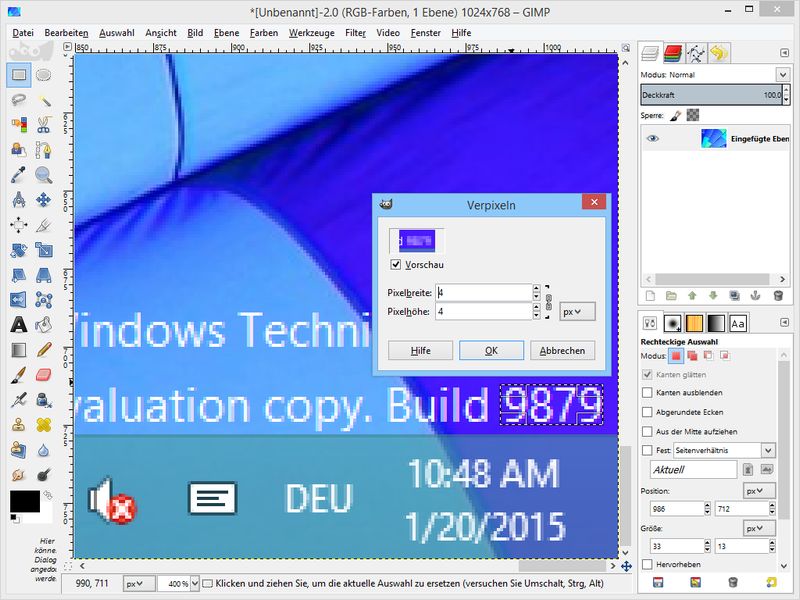
Task: Activate the Blur/Sharpen droplet tool
Action: 44,449
